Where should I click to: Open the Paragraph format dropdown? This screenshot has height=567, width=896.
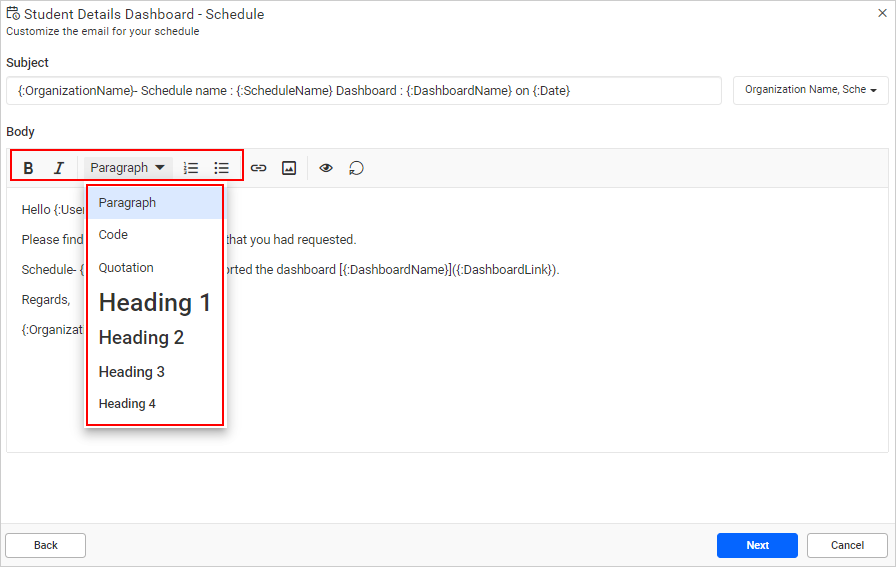[127, 168]
